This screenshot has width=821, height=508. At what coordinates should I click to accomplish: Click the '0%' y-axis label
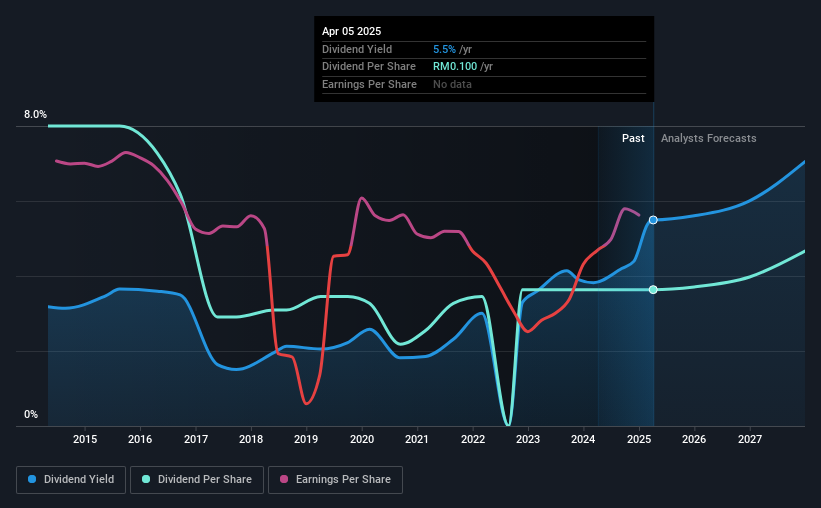(31, 414)
